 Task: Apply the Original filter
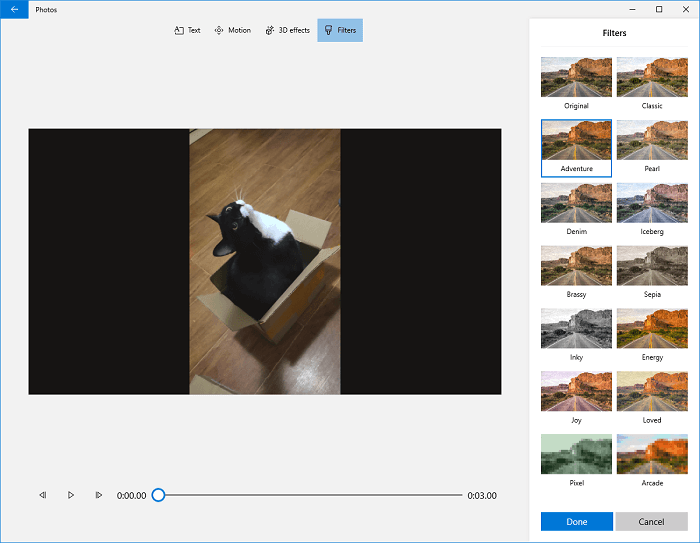(576, 77)
